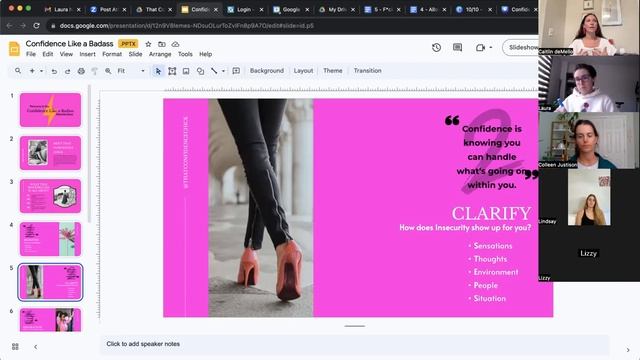Add a new slide plus icon
Screen dimensions: 640x360
tap(32, 71)
